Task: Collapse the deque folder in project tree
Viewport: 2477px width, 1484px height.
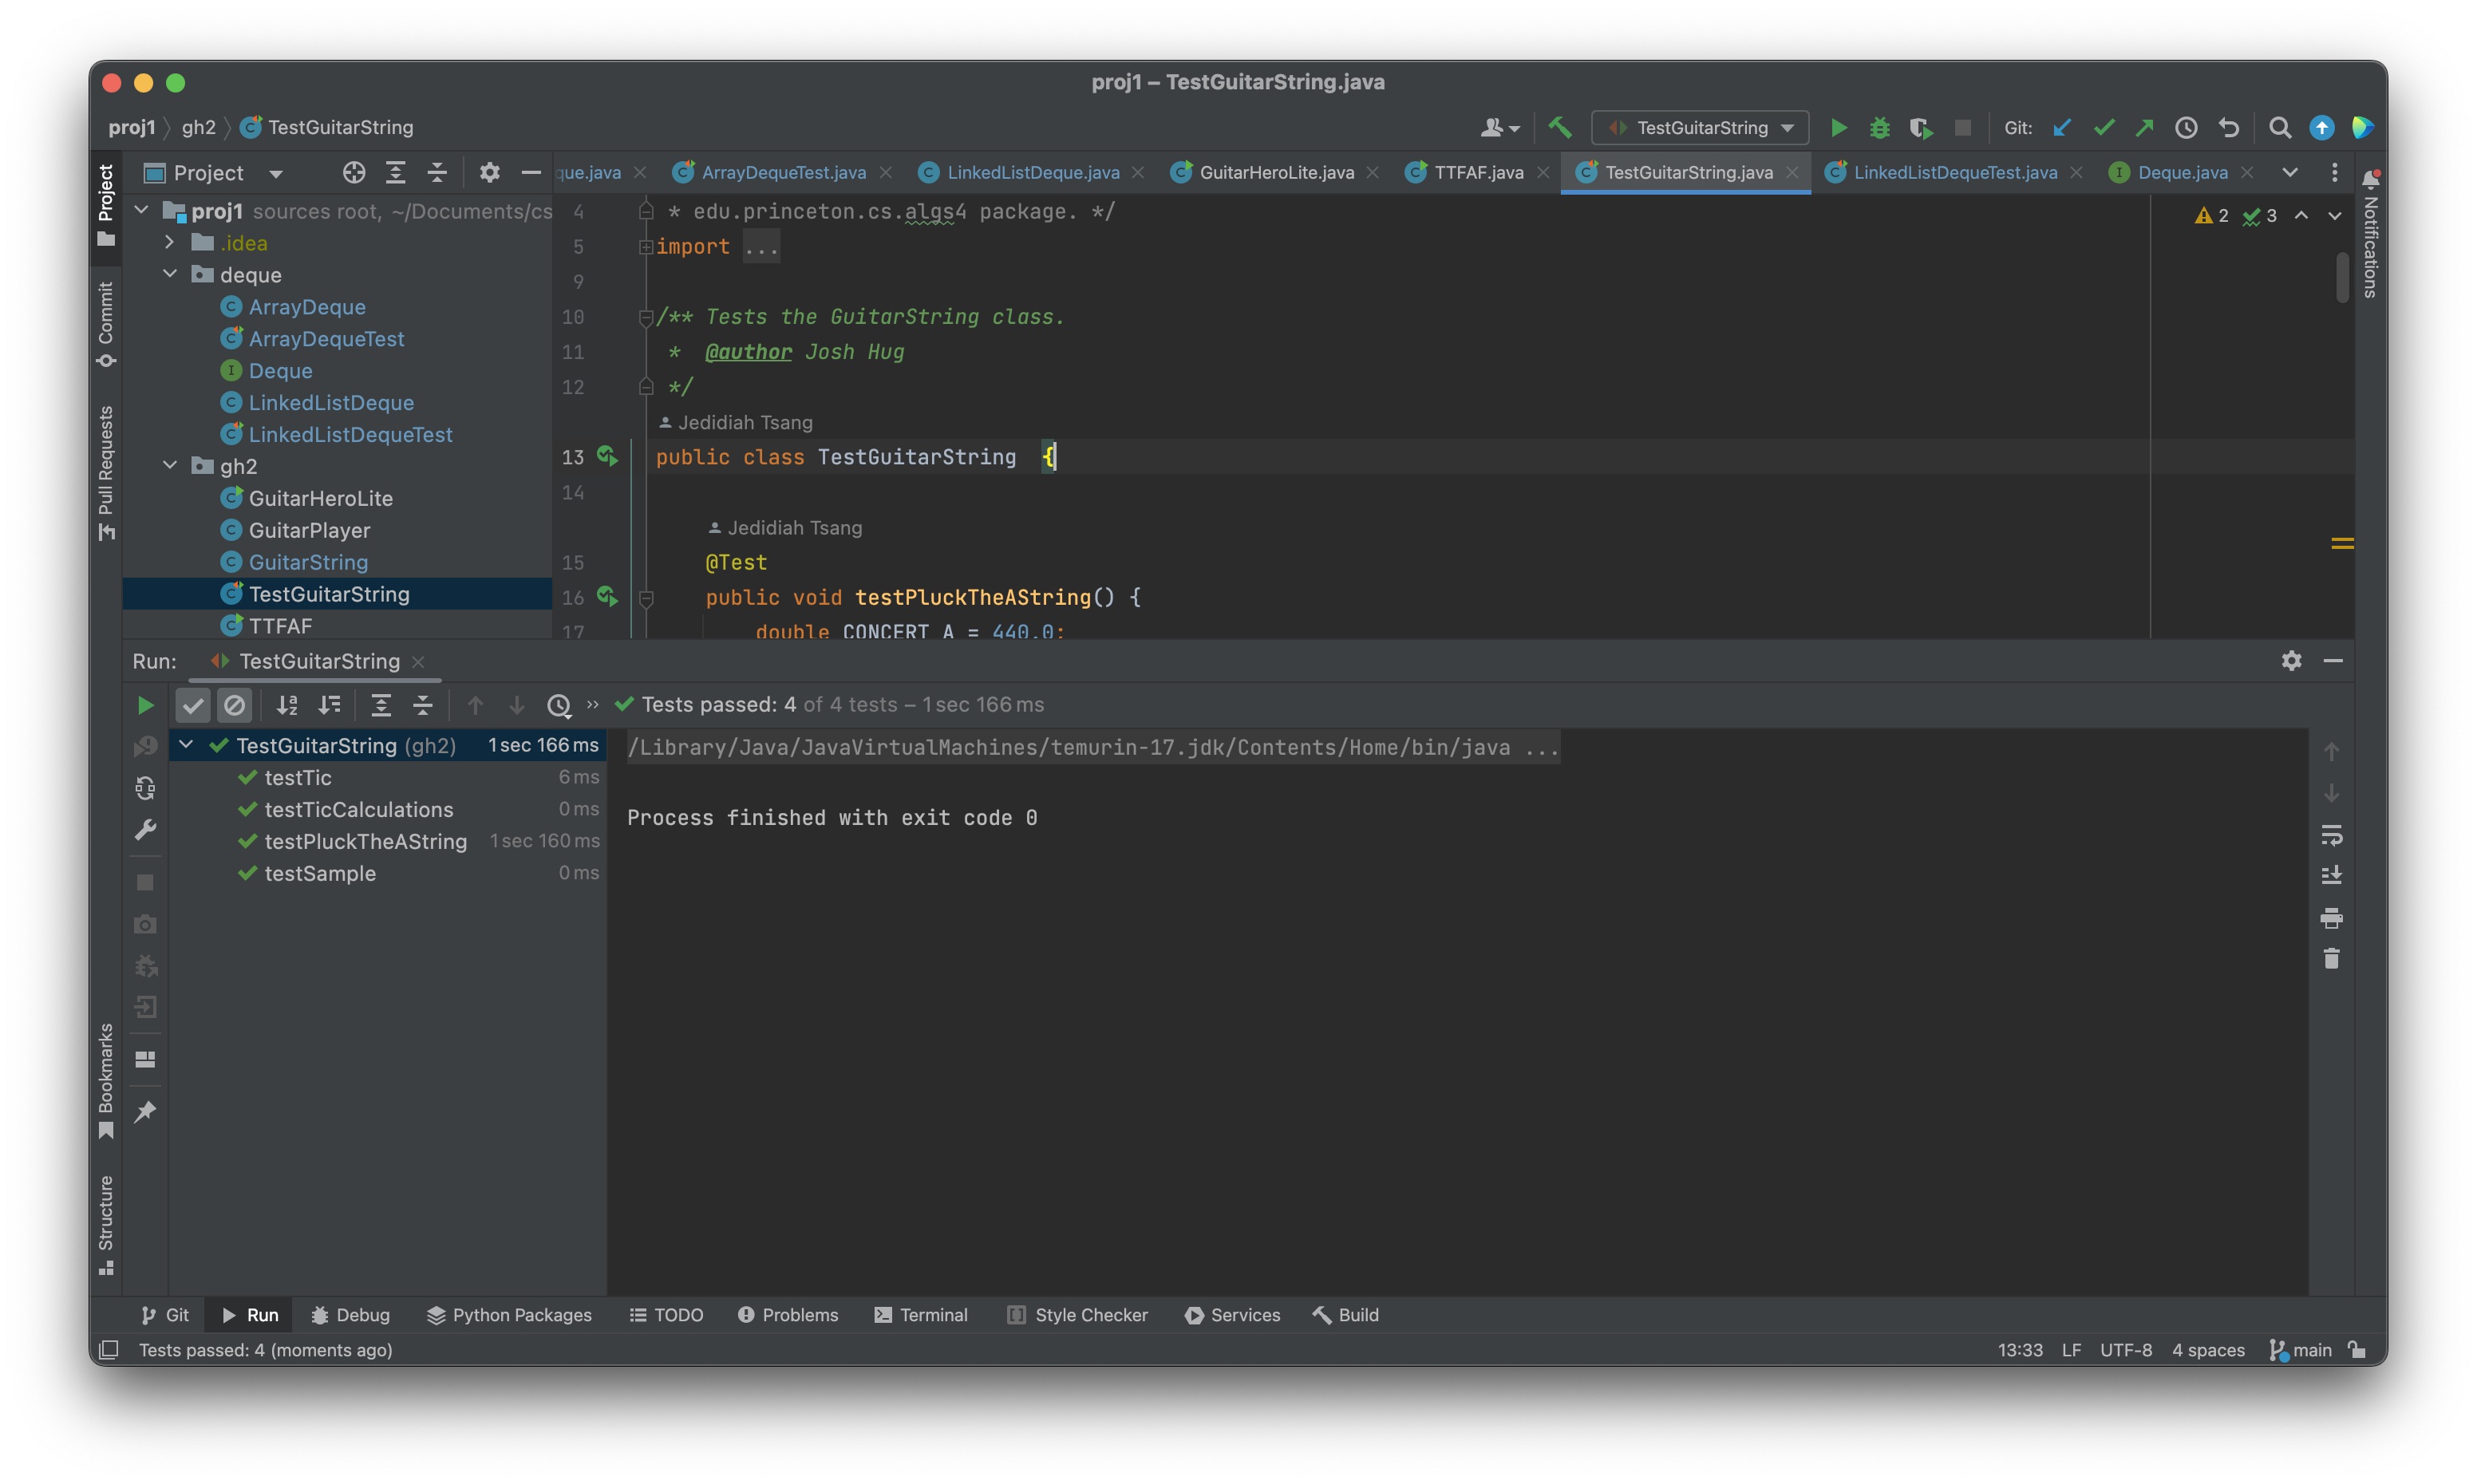Action: pyautogui.click(x=170, y=274)
